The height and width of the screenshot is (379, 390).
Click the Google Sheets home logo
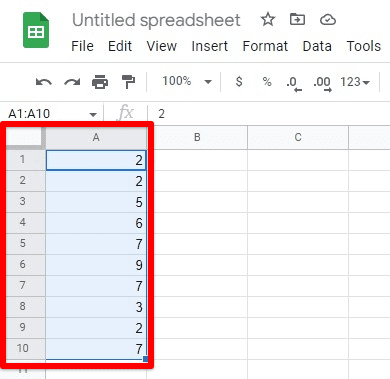[x=36, y=30]
